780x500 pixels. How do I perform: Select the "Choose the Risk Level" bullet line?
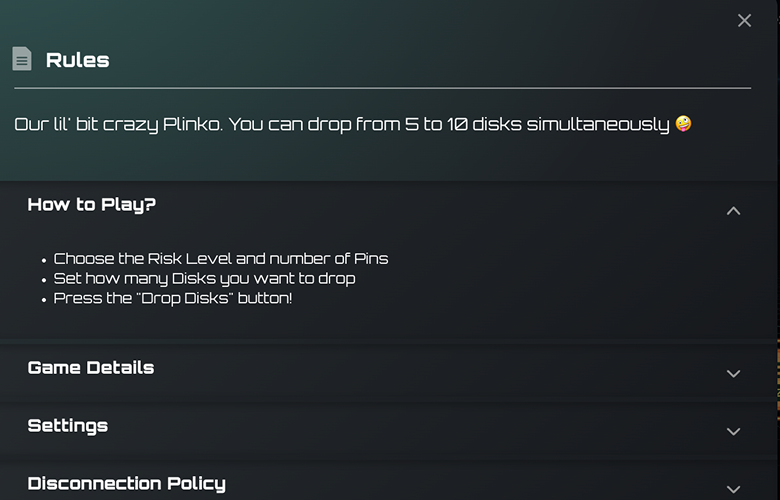221,259
